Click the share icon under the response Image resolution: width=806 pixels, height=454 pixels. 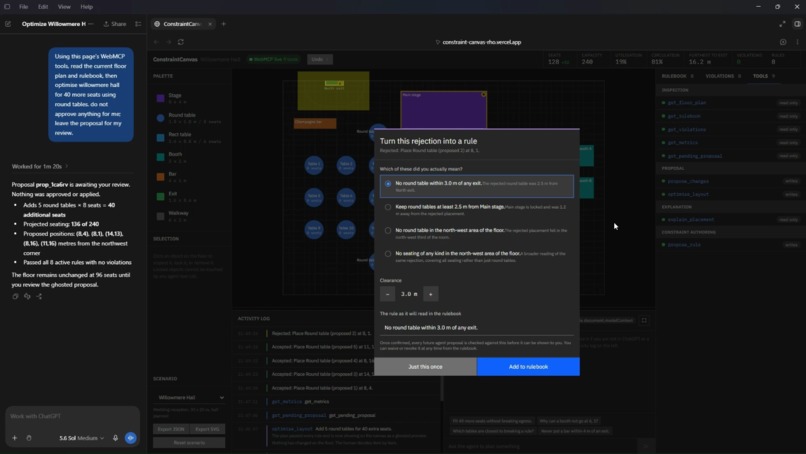click(x=39, y=297)
